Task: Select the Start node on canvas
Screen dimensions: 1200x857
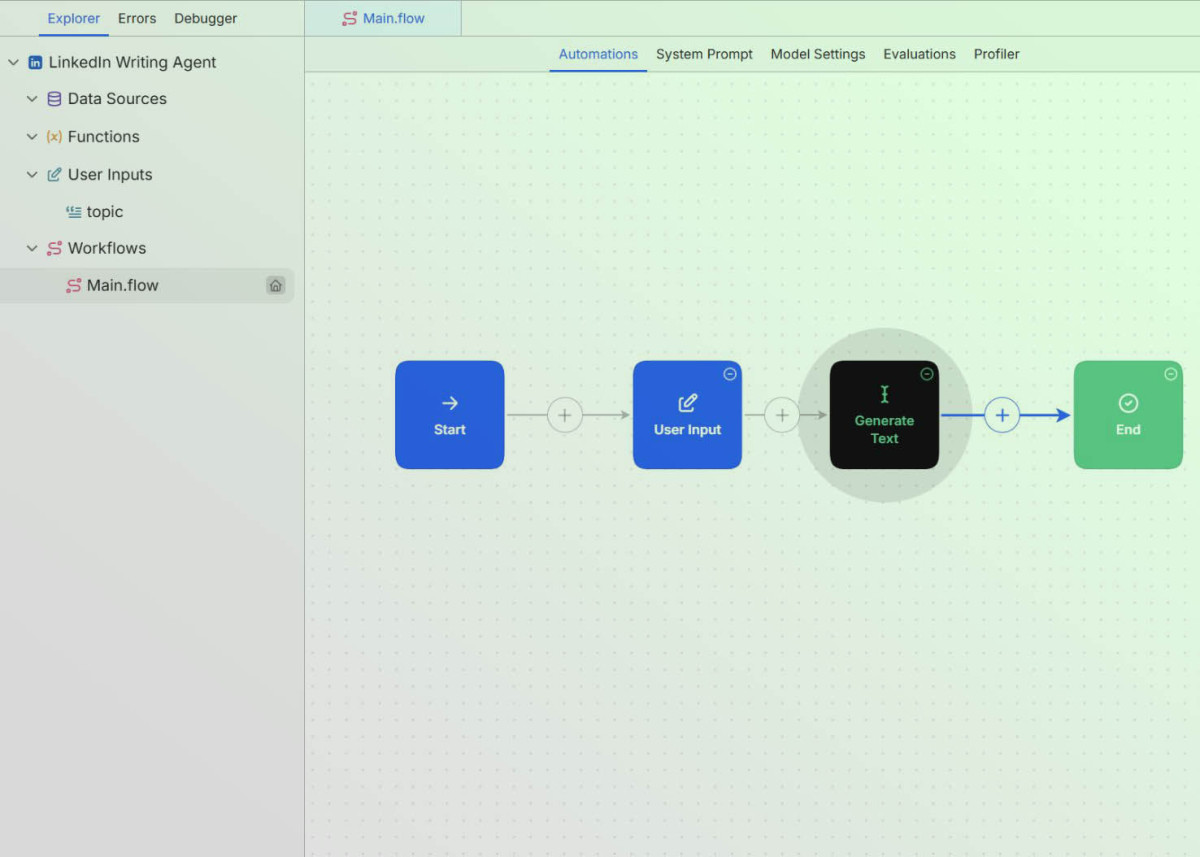Action: tap(449, 415)
